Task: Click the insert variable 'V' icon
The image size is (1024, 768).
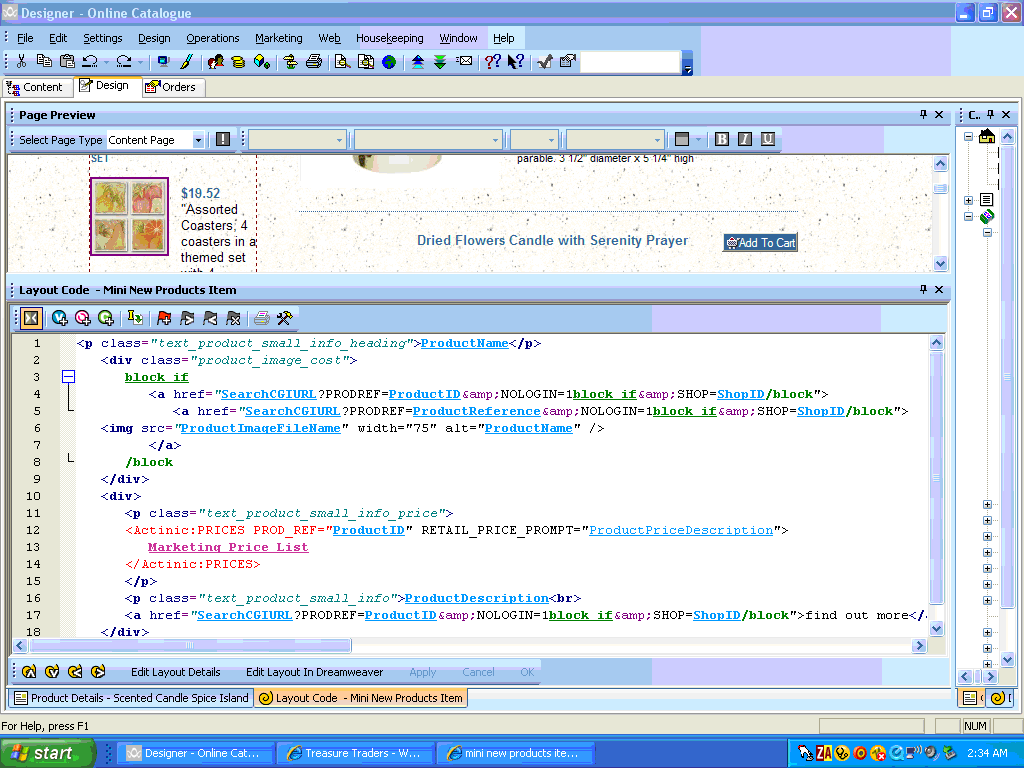Action: [x=60, y=318]
